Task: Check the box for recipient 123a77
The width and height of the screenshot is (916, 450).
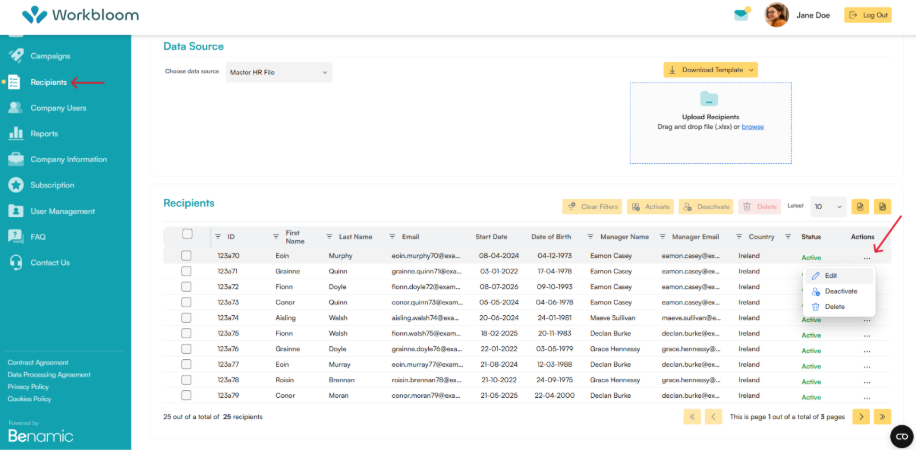Action: pos(186,364)
